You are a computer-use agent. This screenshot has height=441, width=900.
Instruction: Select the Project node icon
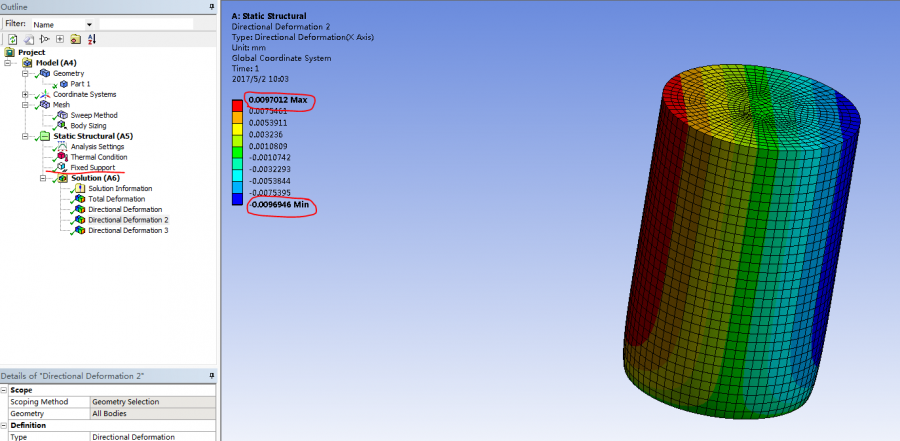(x=10, y=52)
